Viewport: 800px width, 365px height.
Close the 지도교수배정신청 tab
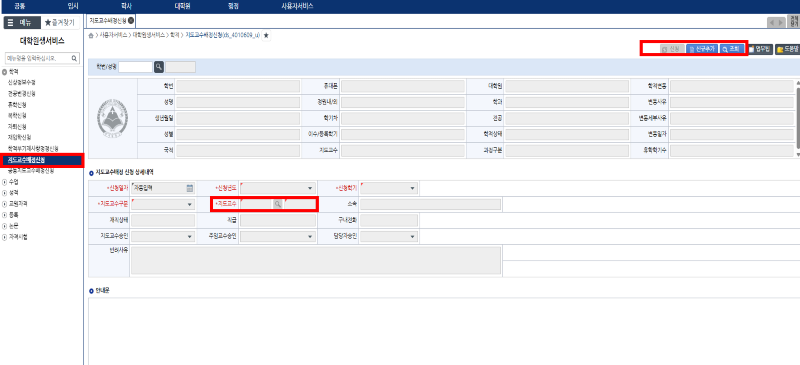coord(131,20)
